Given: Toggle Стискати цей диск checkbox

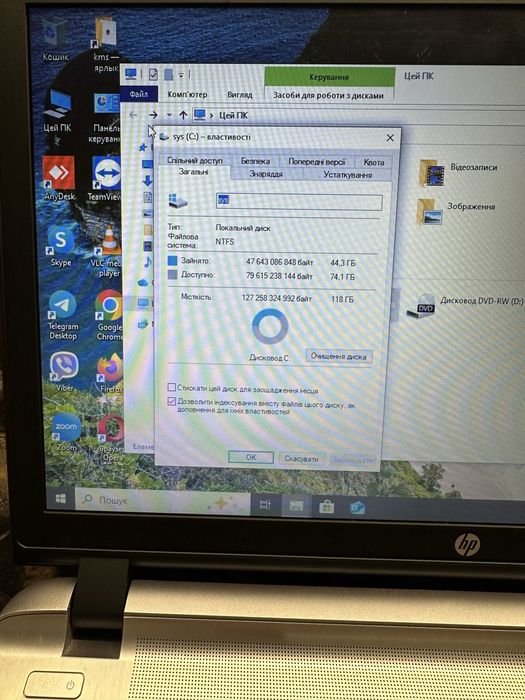Looking at the screenshot, I should click(171, 387).
